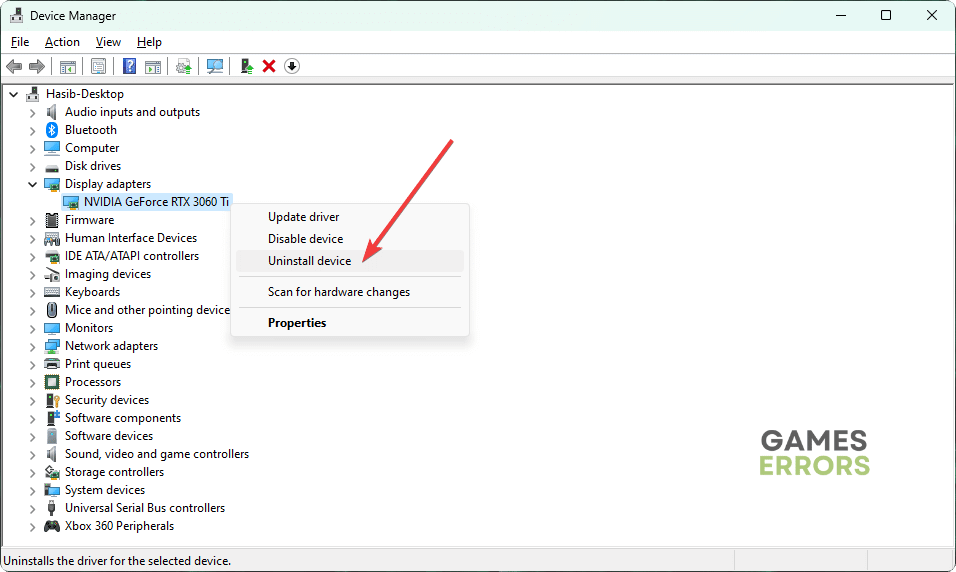
Task: Click the monitor-magnifier Scan for hardware changes icon
Action: click(215, 66)
